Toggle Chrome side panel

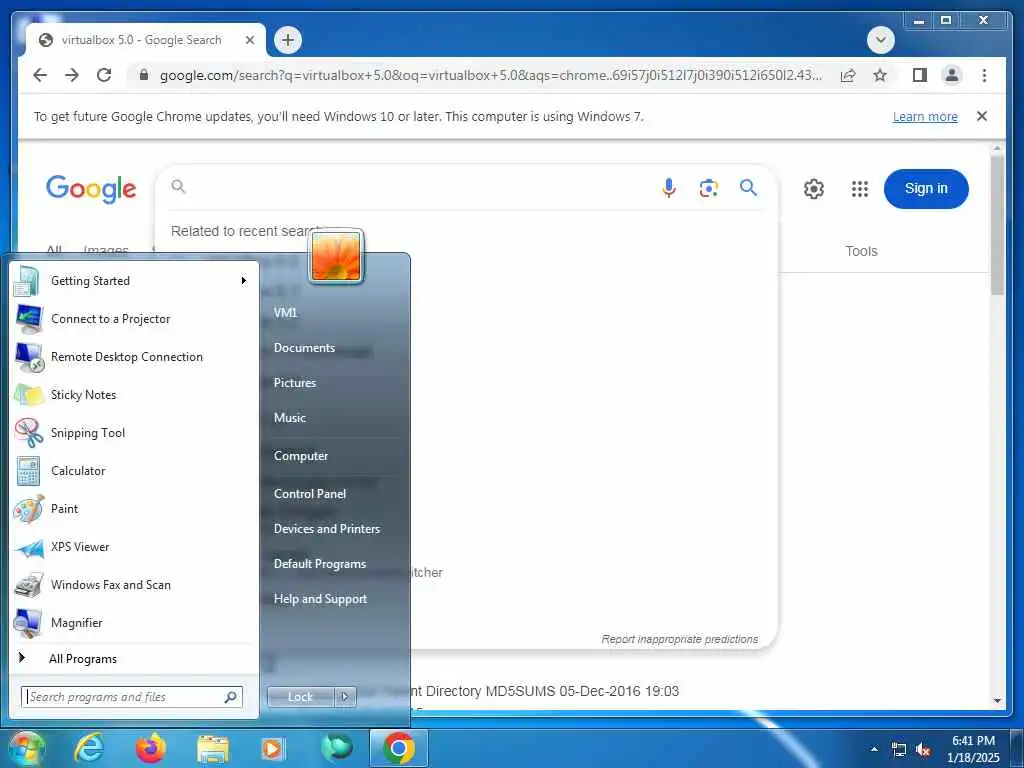[920, 75]
